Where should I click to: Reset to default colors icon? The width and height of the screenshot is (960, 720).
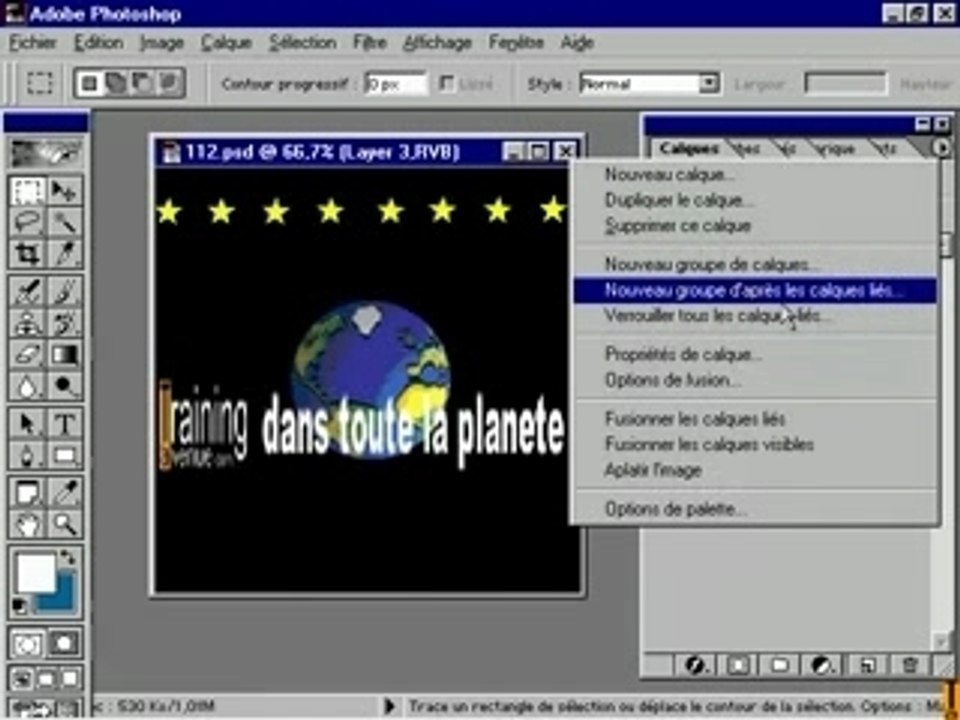20,606
